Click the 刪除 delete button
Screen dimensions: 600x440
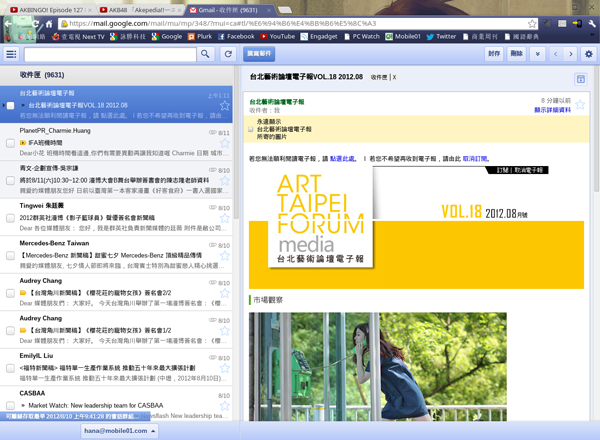coord(516,54)
